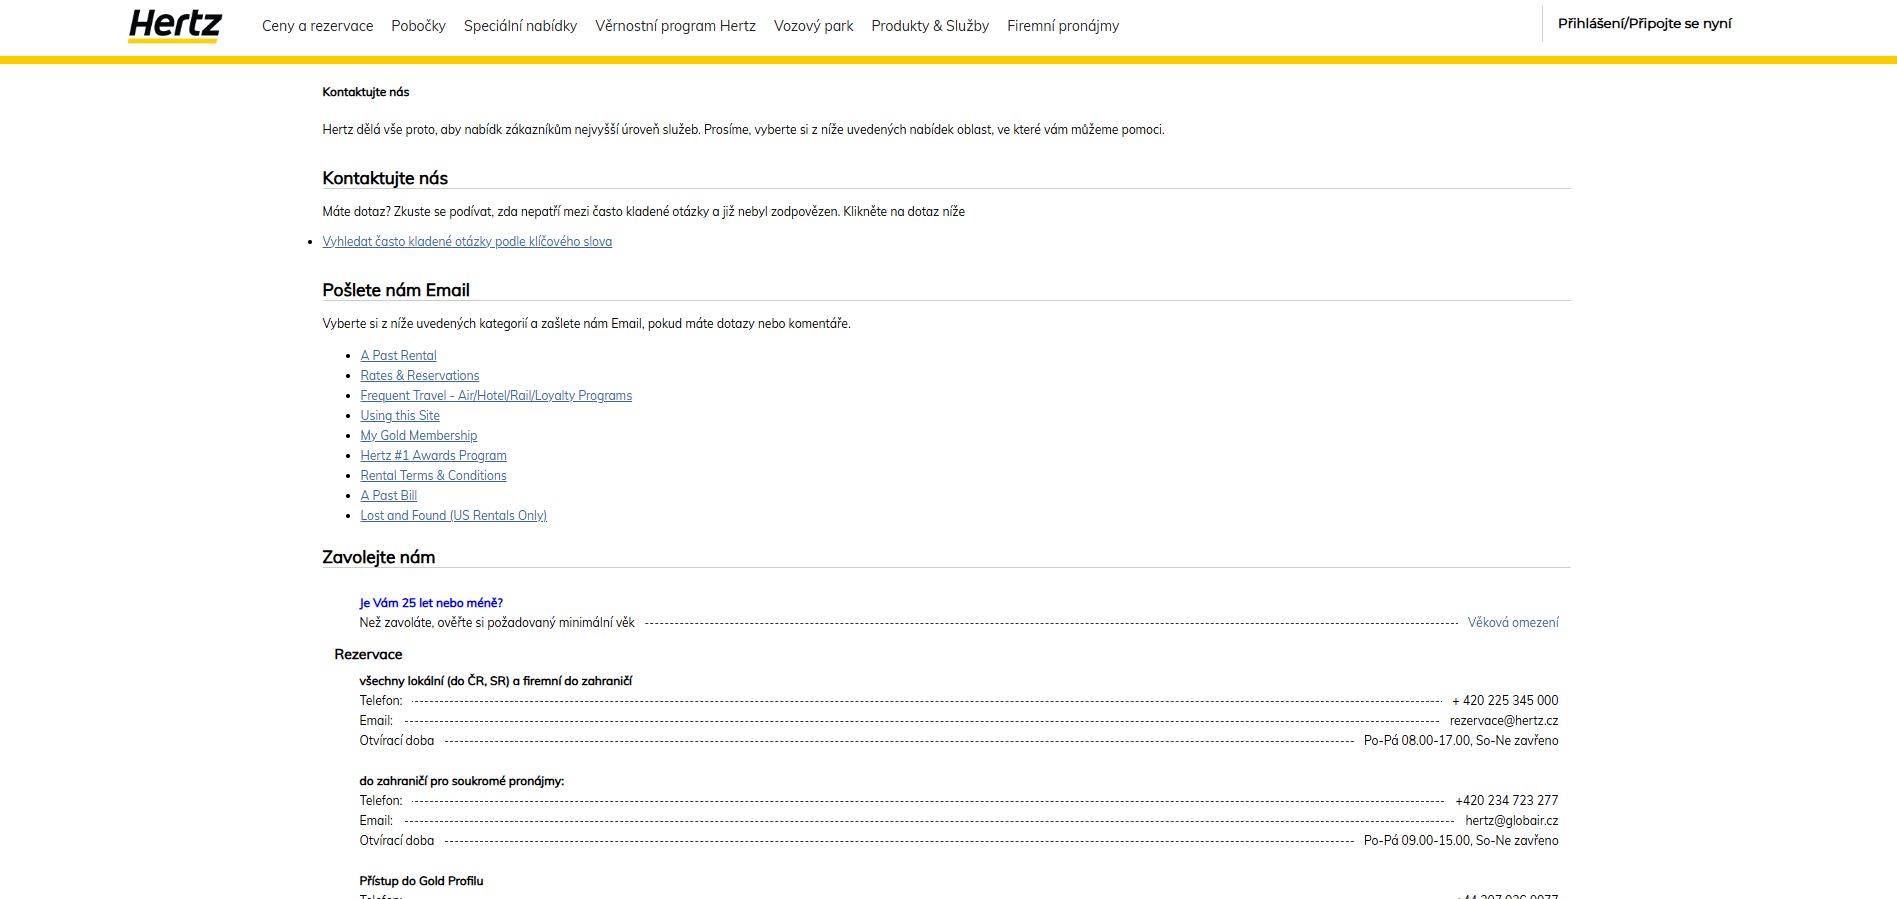
Task: Click Přihlášení/Připojte se nyní
Action: click(x=1644, y=23)
